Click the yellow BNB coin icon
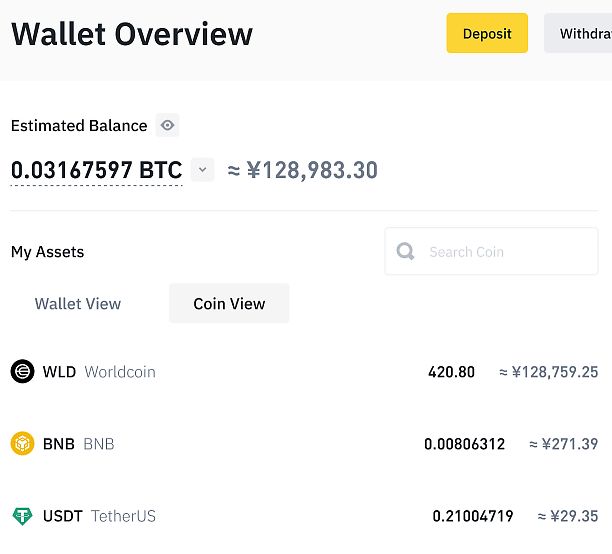This screenshot has width=612, height=554. (22, 444)
